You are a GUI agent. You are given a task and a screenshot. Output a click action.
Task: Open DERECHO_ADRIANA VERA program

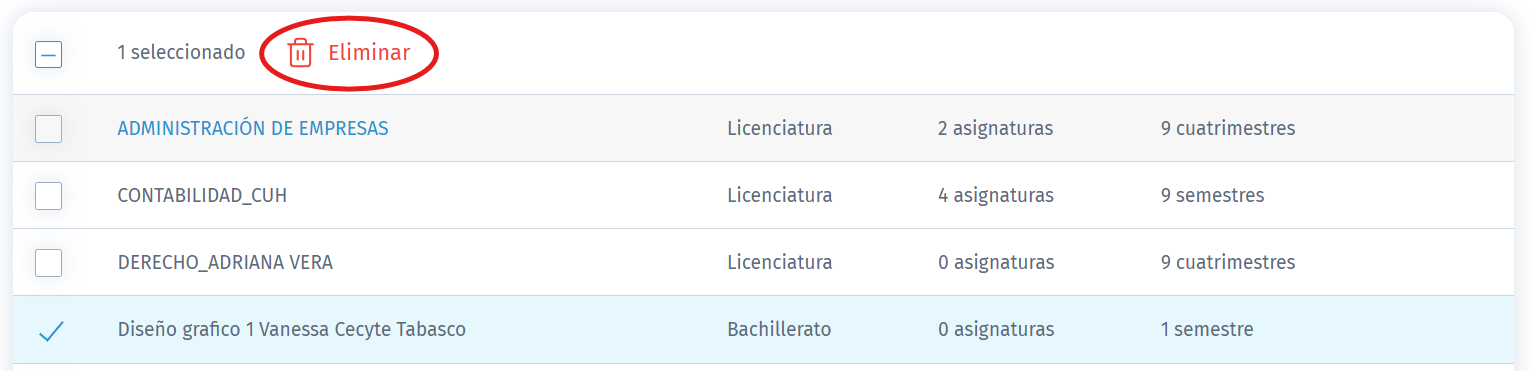click(225, 262)
